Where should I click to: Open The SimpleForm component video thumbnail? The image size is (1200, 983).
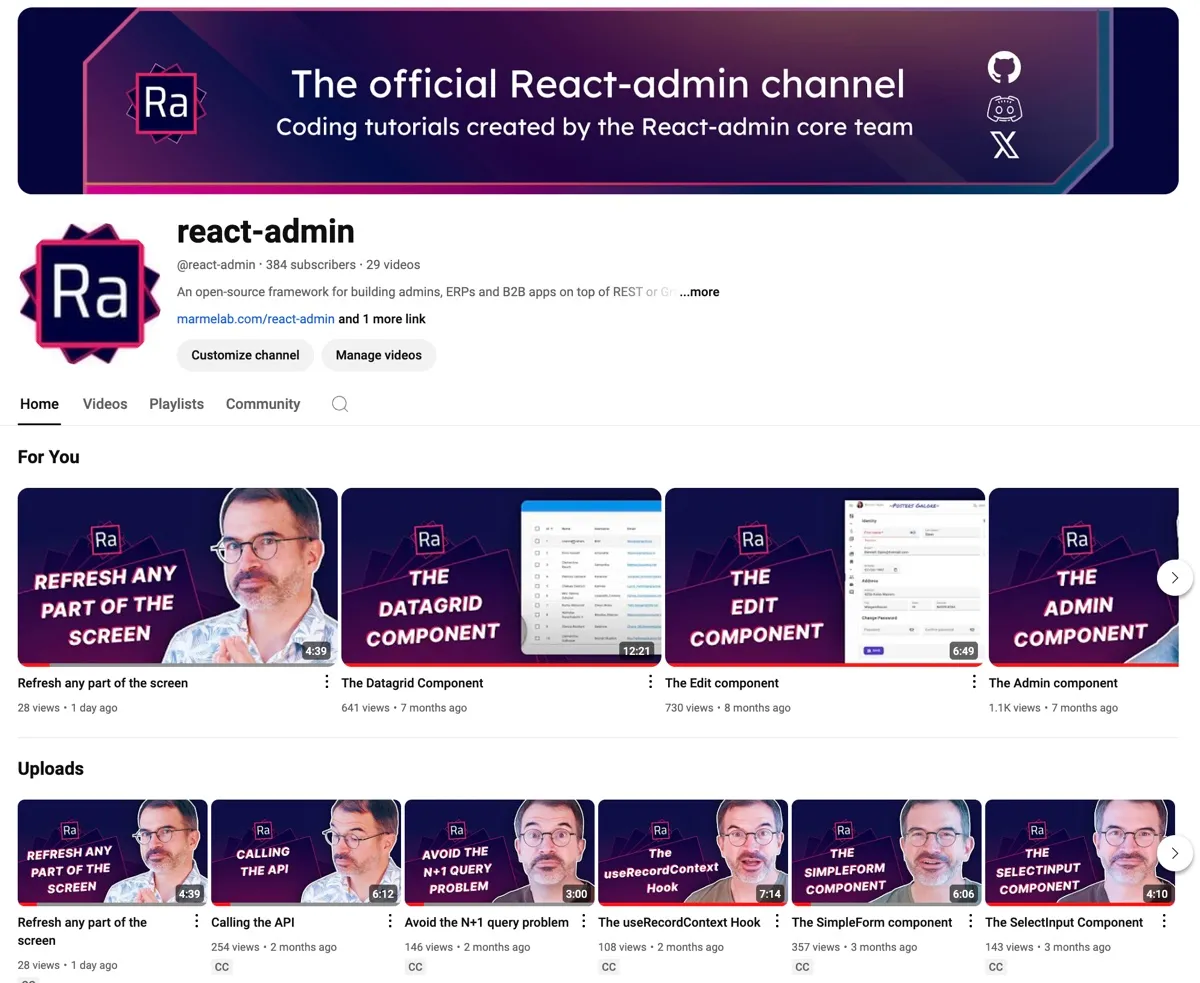click(886, 852)
